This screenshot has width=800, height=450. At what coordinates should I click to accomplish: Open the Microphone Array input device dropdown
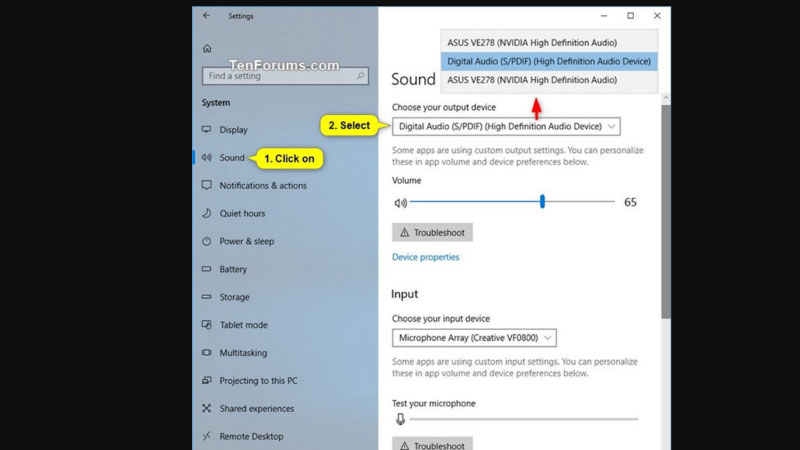pyautogui.click(x=474, y=338)
